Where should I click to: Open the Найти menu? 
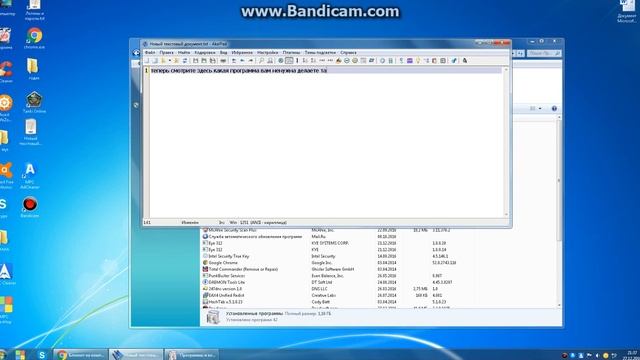click(184, 53)
